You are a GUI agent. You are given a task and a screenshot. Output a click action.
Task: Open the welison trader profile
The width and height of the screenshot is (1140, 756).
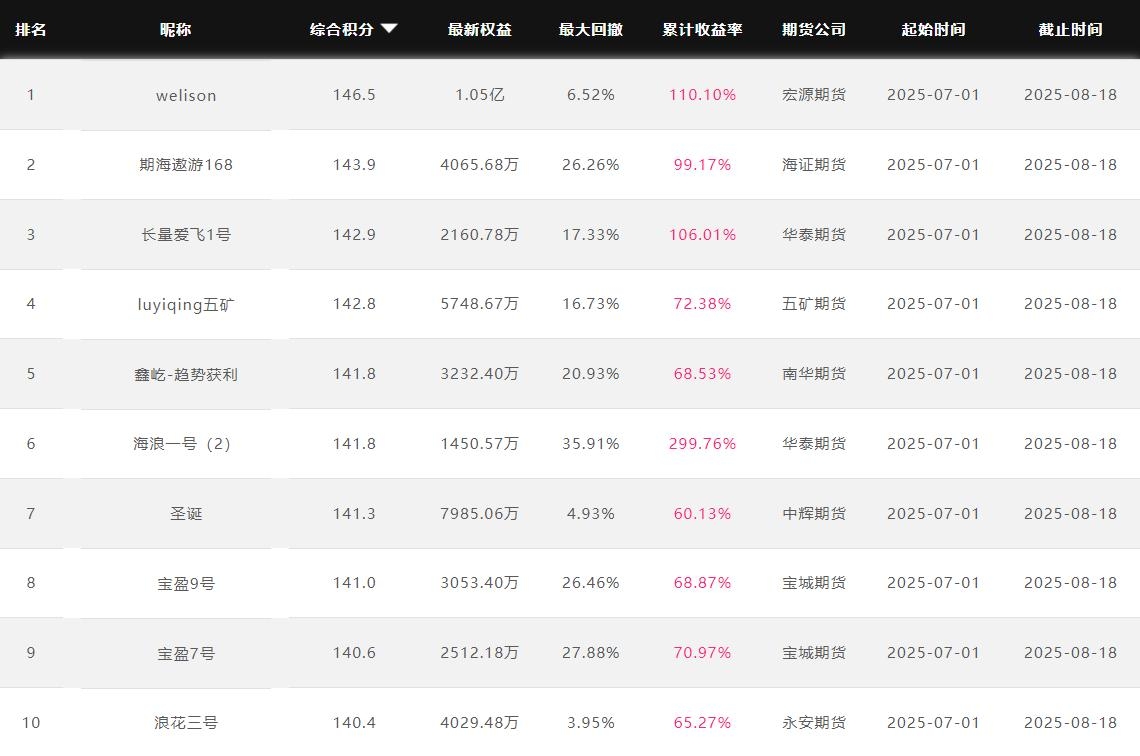pos(186,95)
